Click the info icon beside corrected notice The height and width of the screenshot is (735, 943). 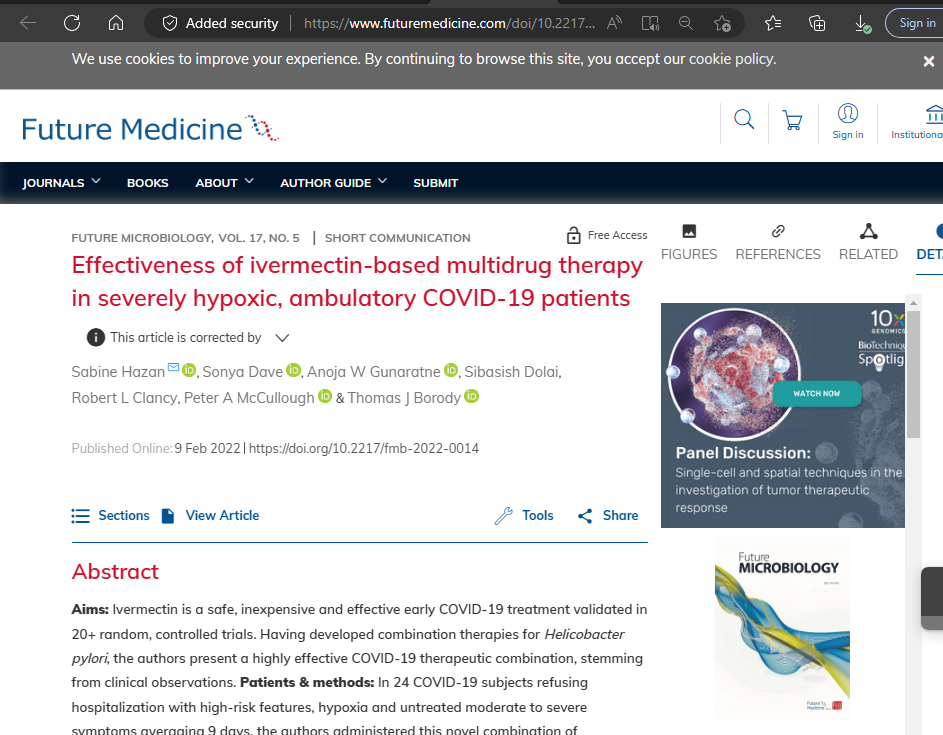click(x=96, y=337)
